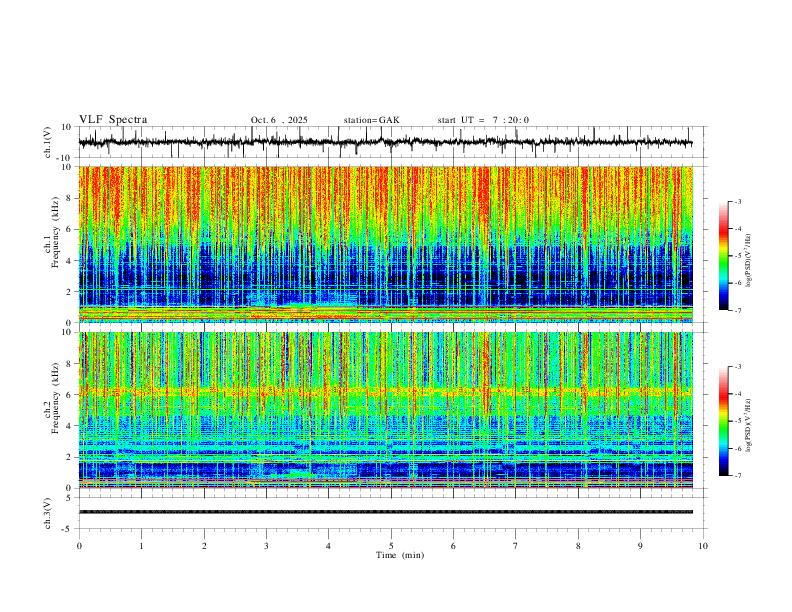
Task: Click the "ch.3(V)" axis label
Action: click(x=48, y=514)
